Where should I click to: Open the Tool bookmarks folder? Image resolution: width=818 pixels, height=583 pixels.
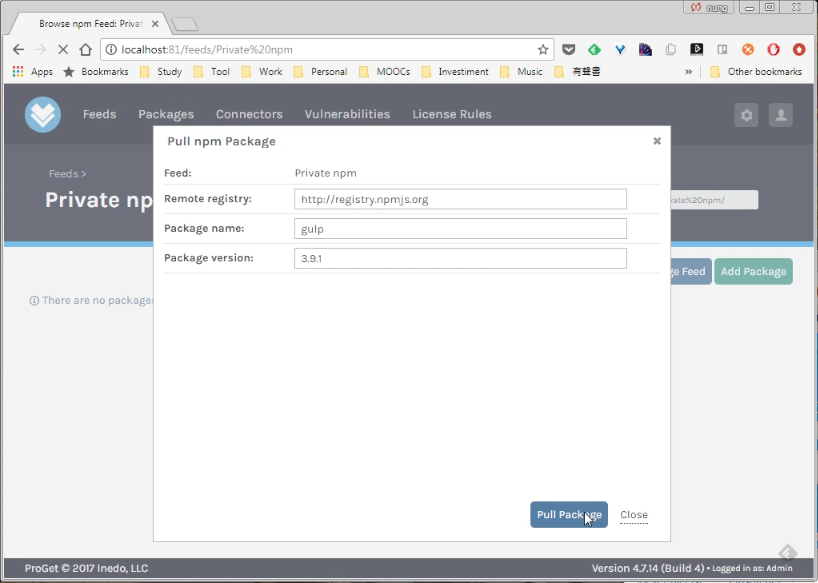point(212,71)
